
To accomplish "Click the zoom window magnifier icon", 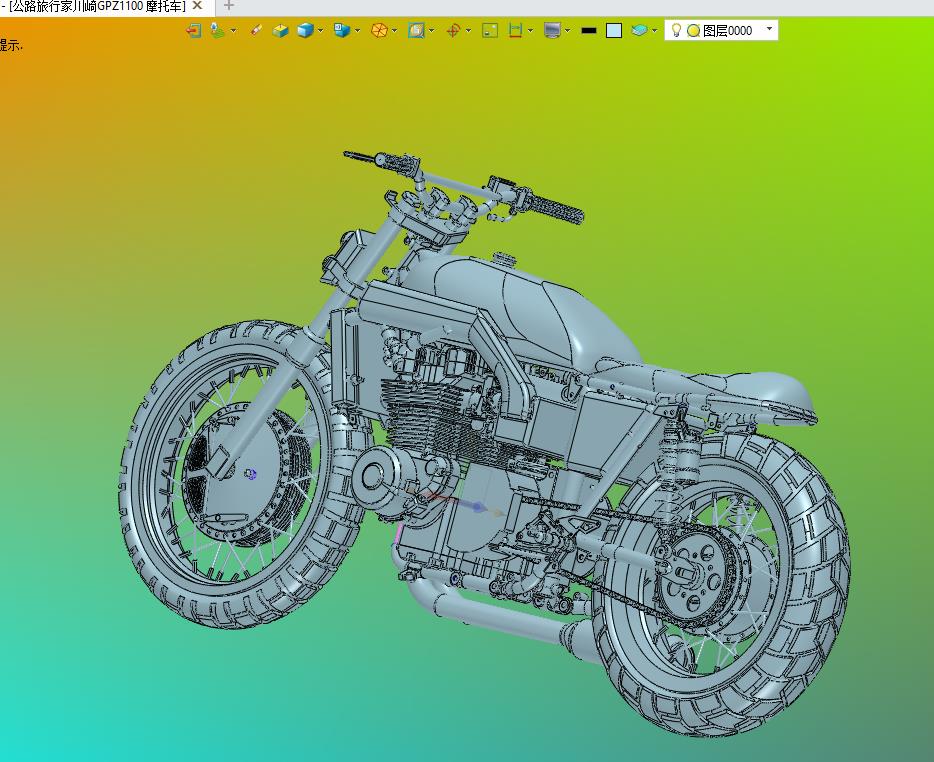I will click(416, 30).
